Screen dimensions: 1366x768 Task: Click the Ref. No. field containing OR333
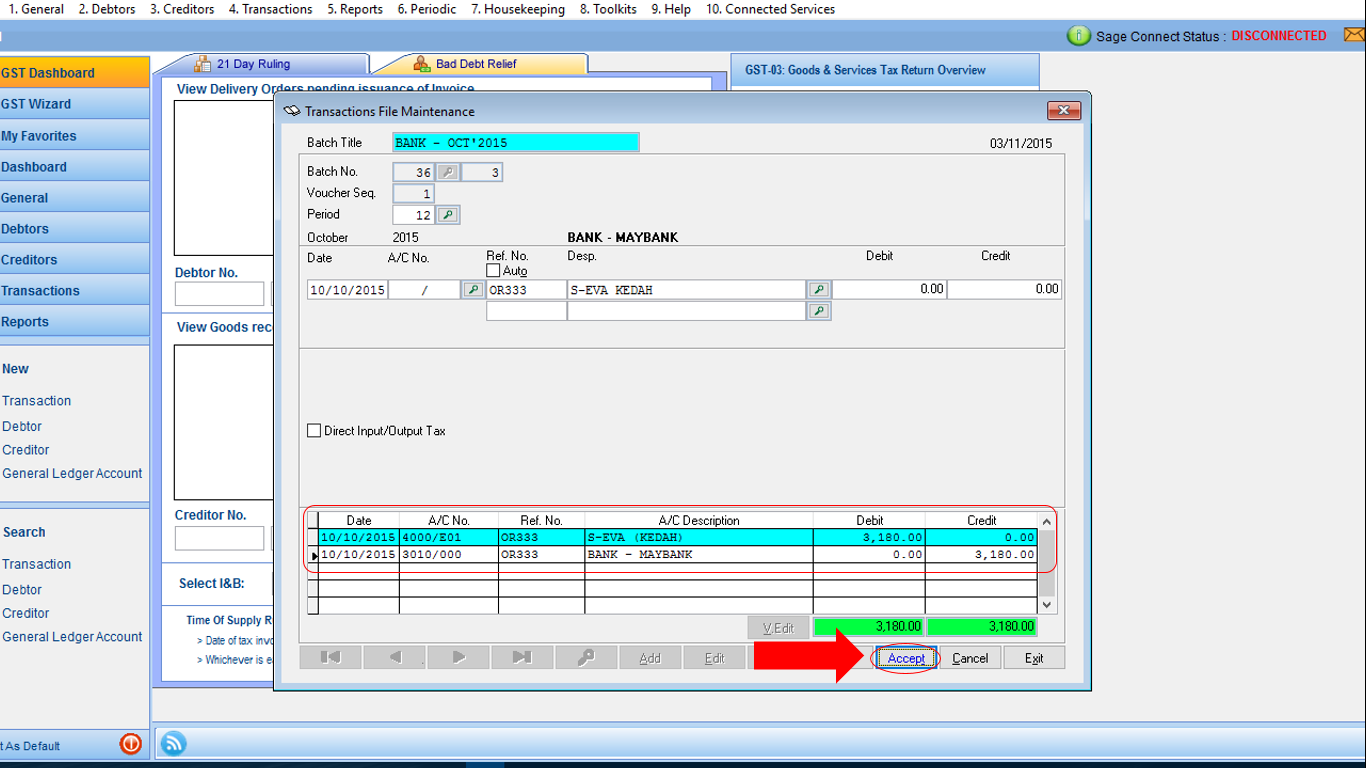pyautogui.click(x=526, y=290)
